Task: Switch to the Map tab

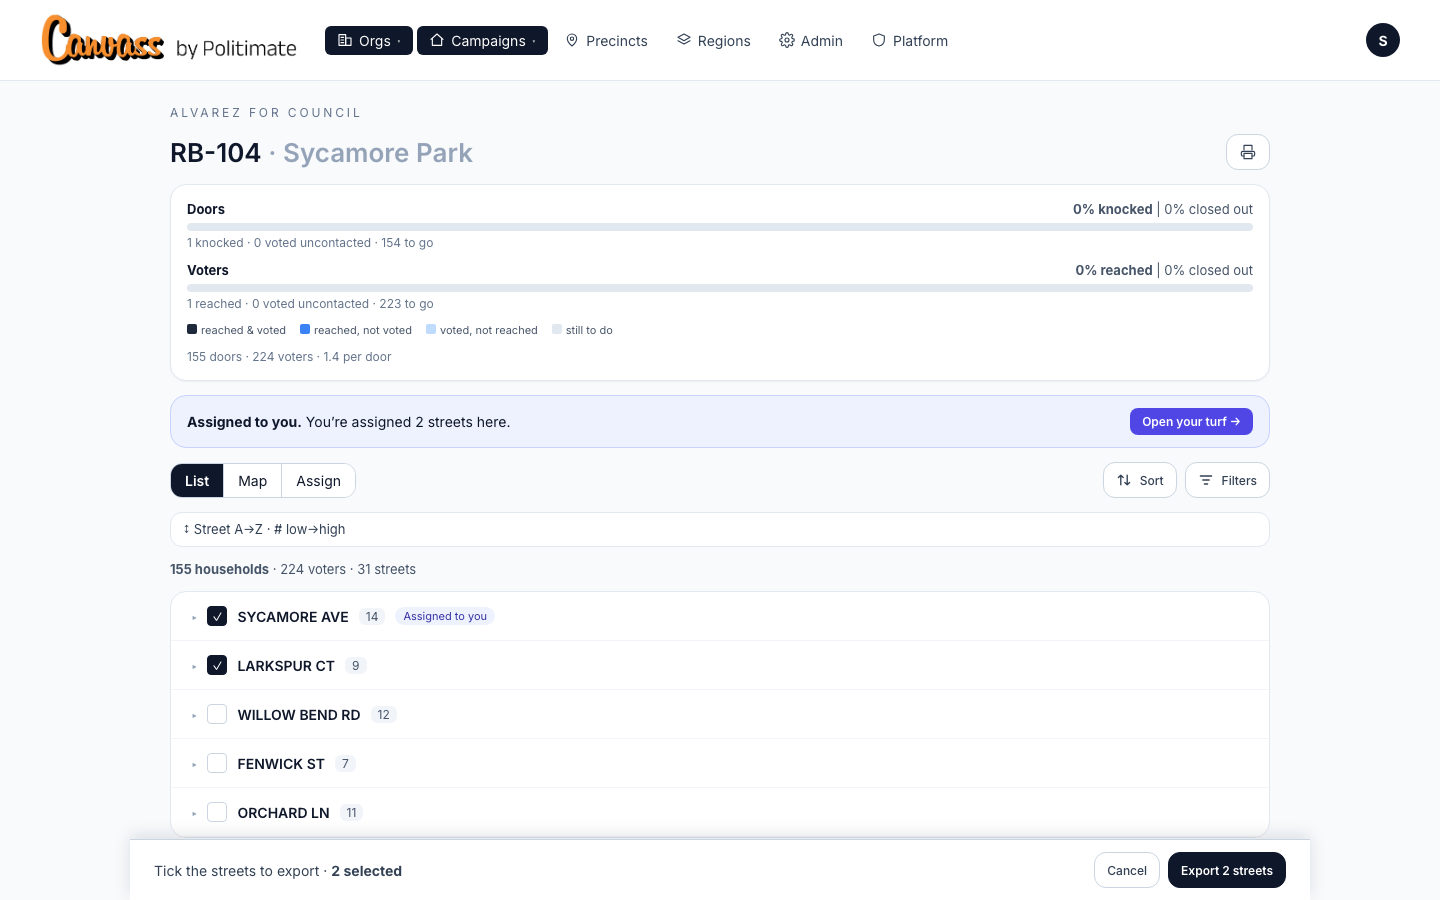Action: [252, 481]
